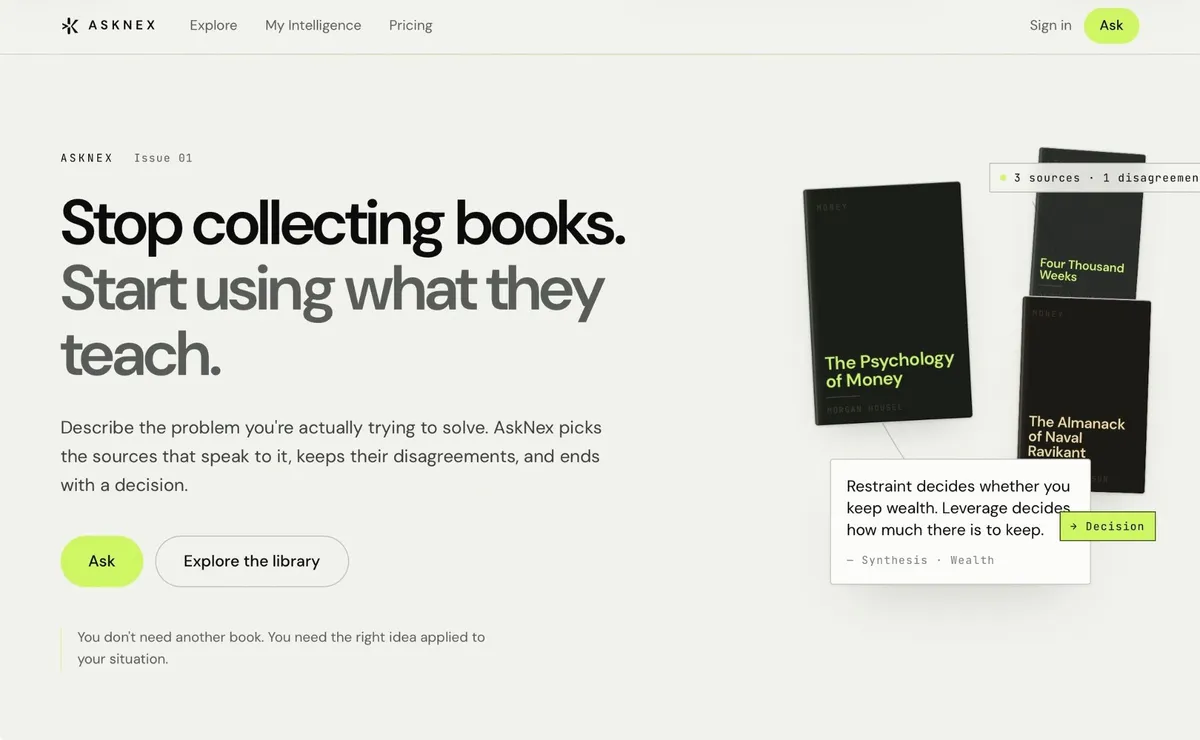Screen dimensions: 1200x740
Task: Open the Pricing page link
Action: click(411, 26)
